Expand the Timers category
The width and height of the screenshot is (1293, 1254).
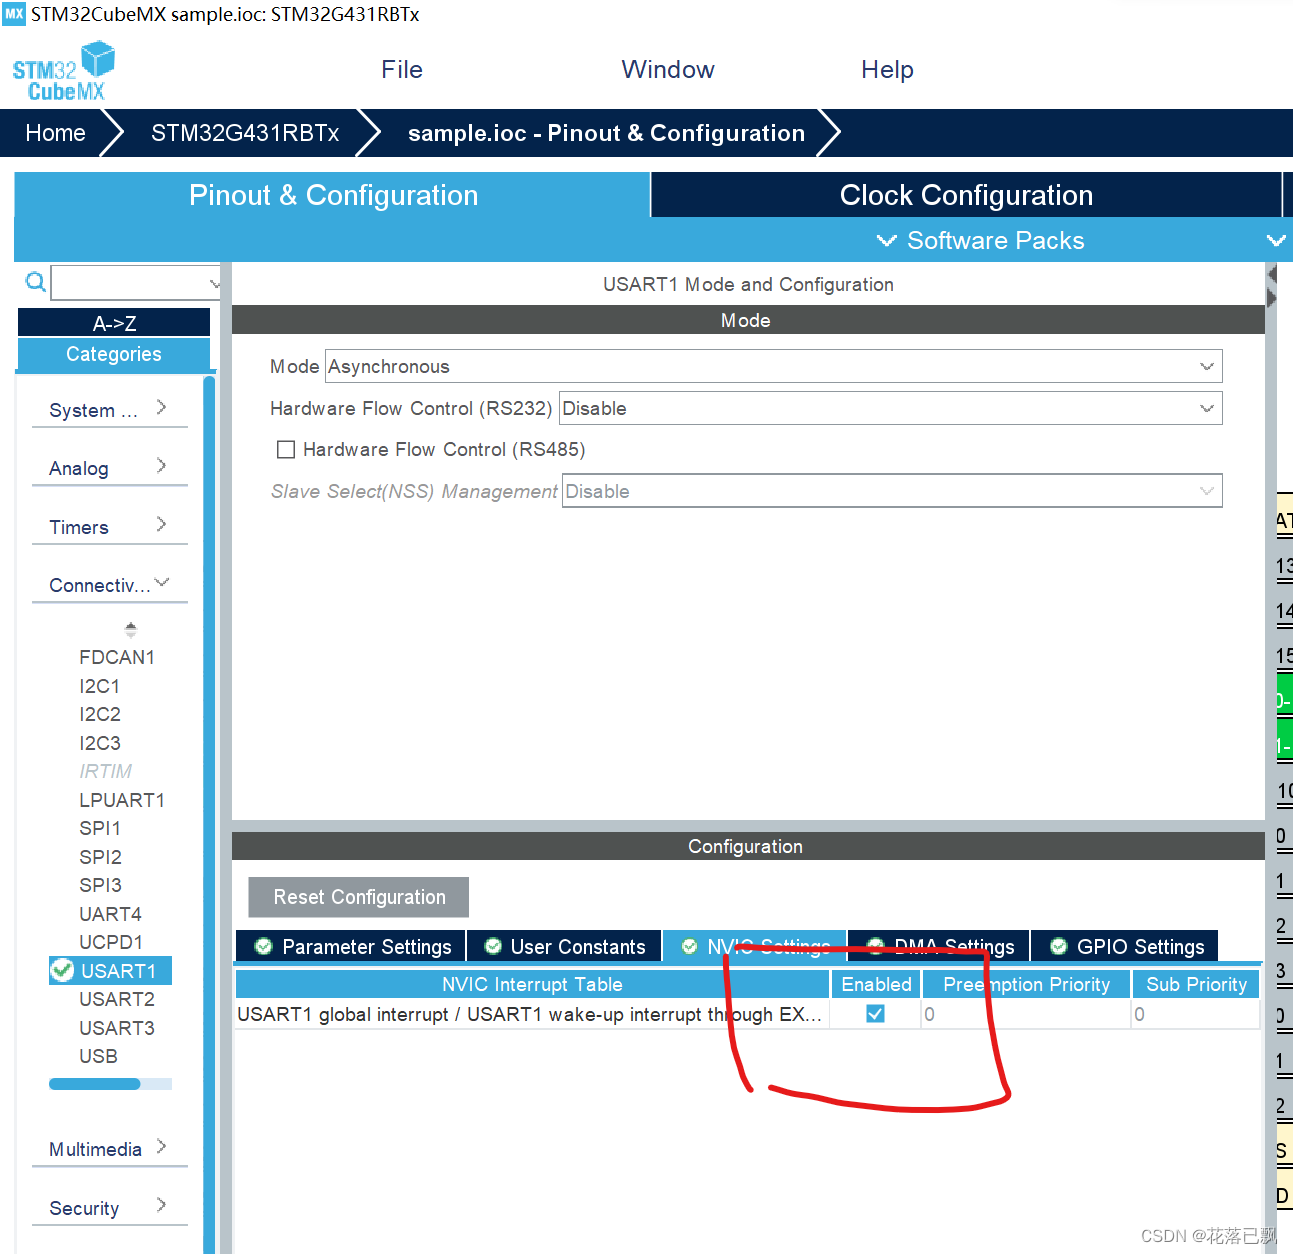pos(110,527)
